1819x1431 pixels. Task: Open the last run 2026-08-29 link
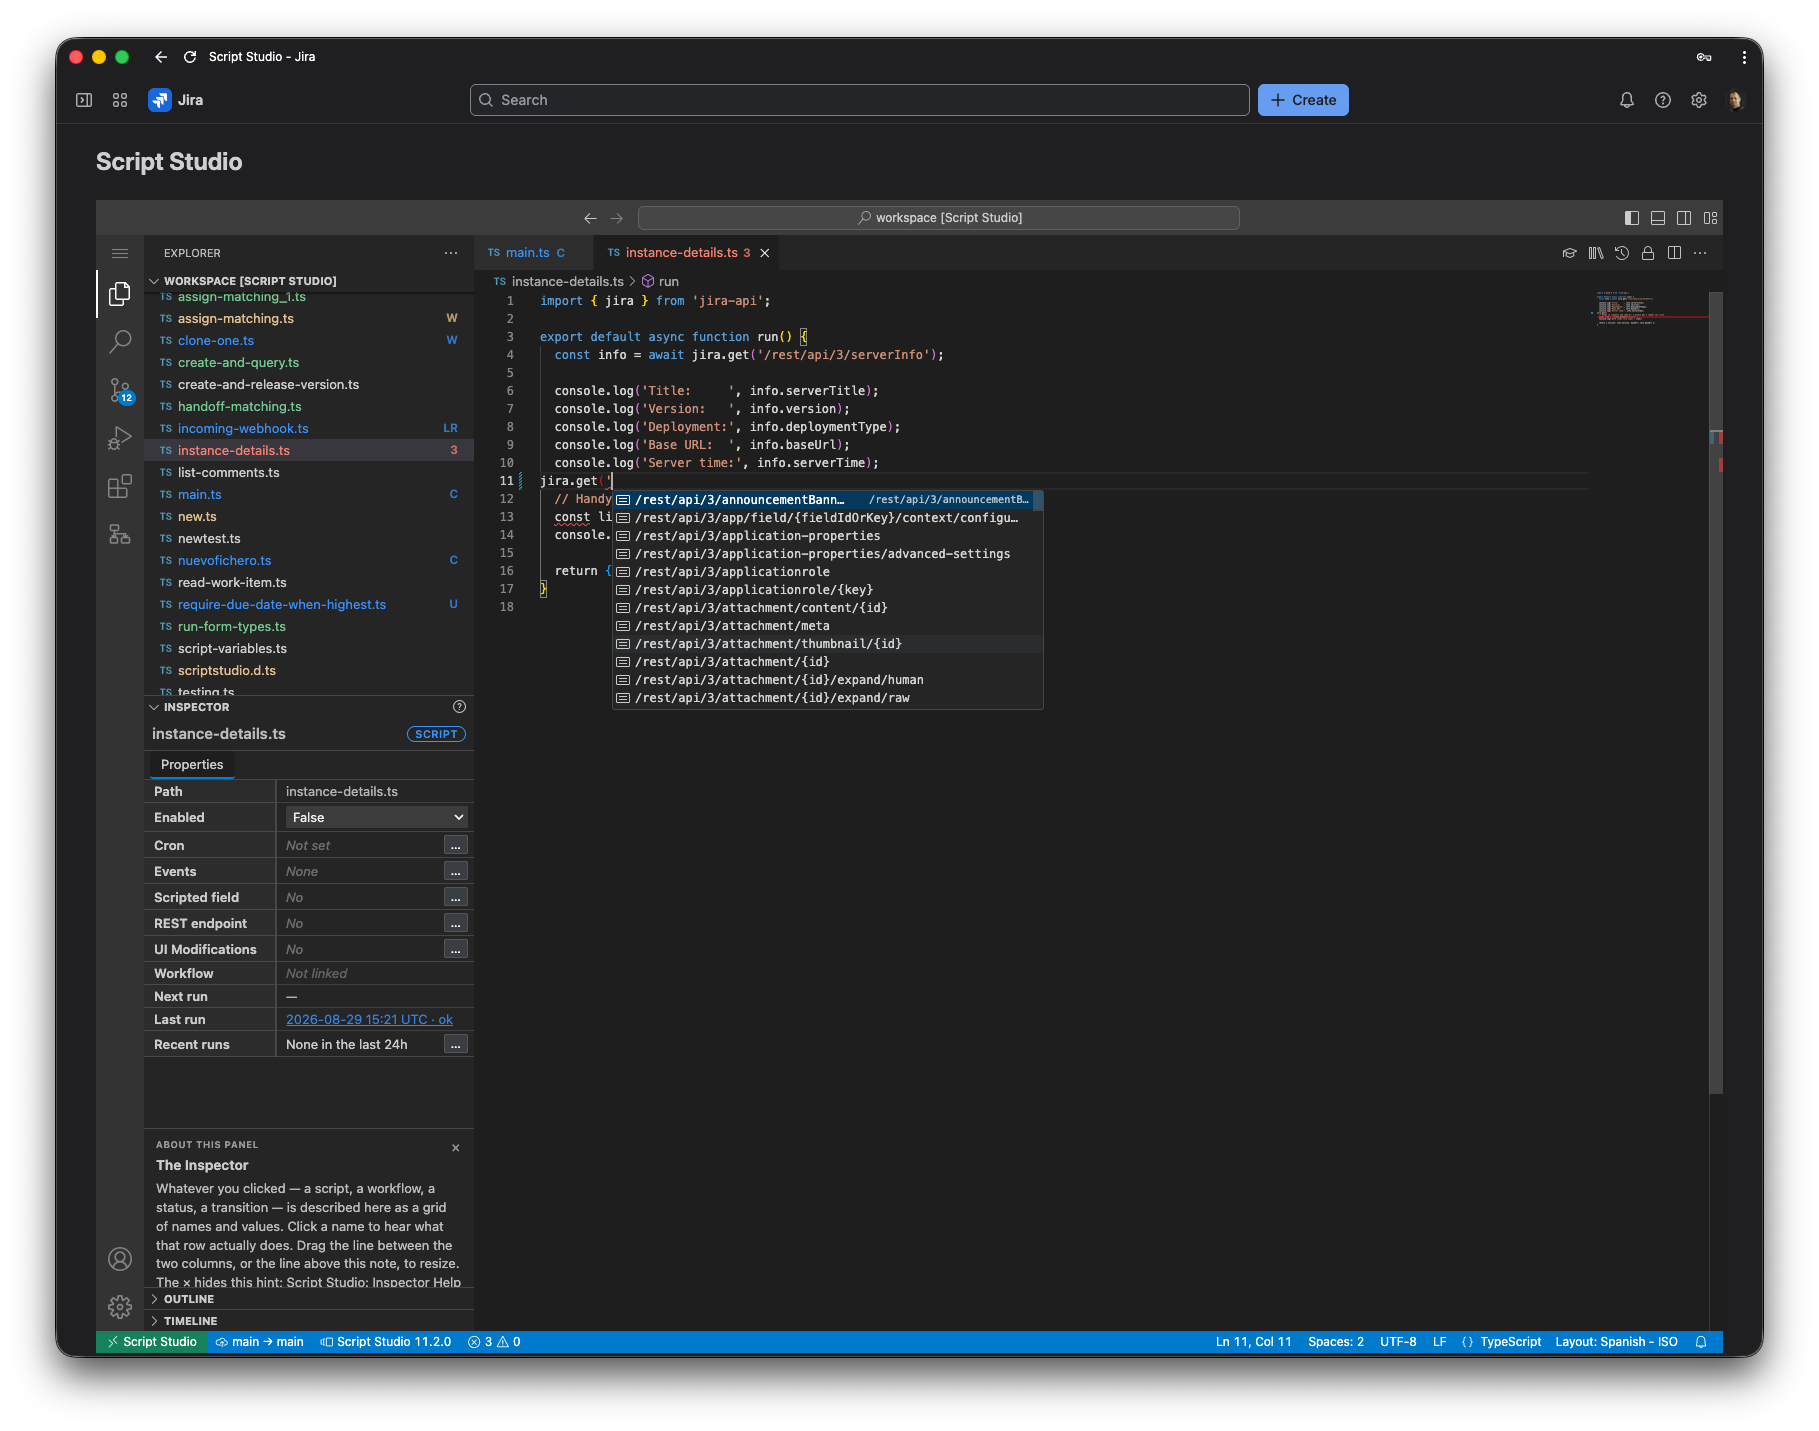[x=369, y=1020]
